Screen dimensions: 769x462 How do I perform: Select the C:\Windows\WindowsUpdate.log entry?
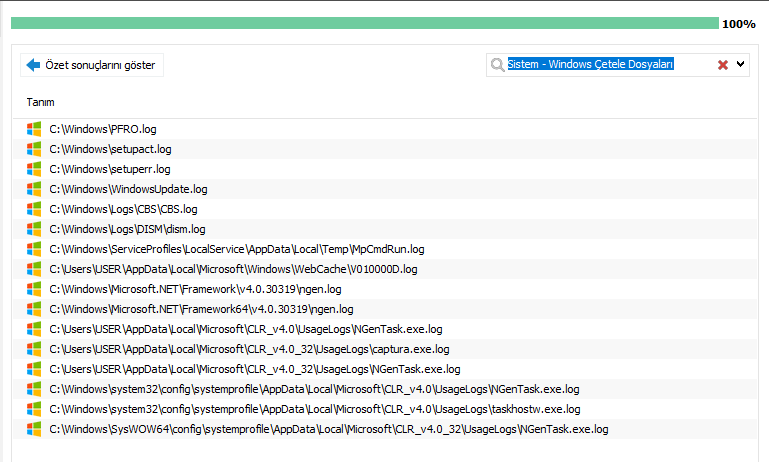385,189
